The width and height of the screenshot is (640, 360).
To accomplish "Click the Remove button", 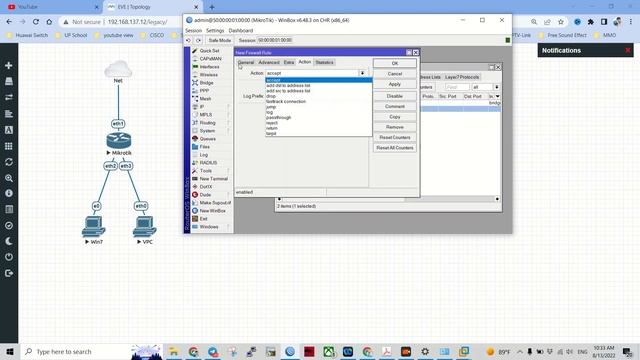I will (395, 127).
